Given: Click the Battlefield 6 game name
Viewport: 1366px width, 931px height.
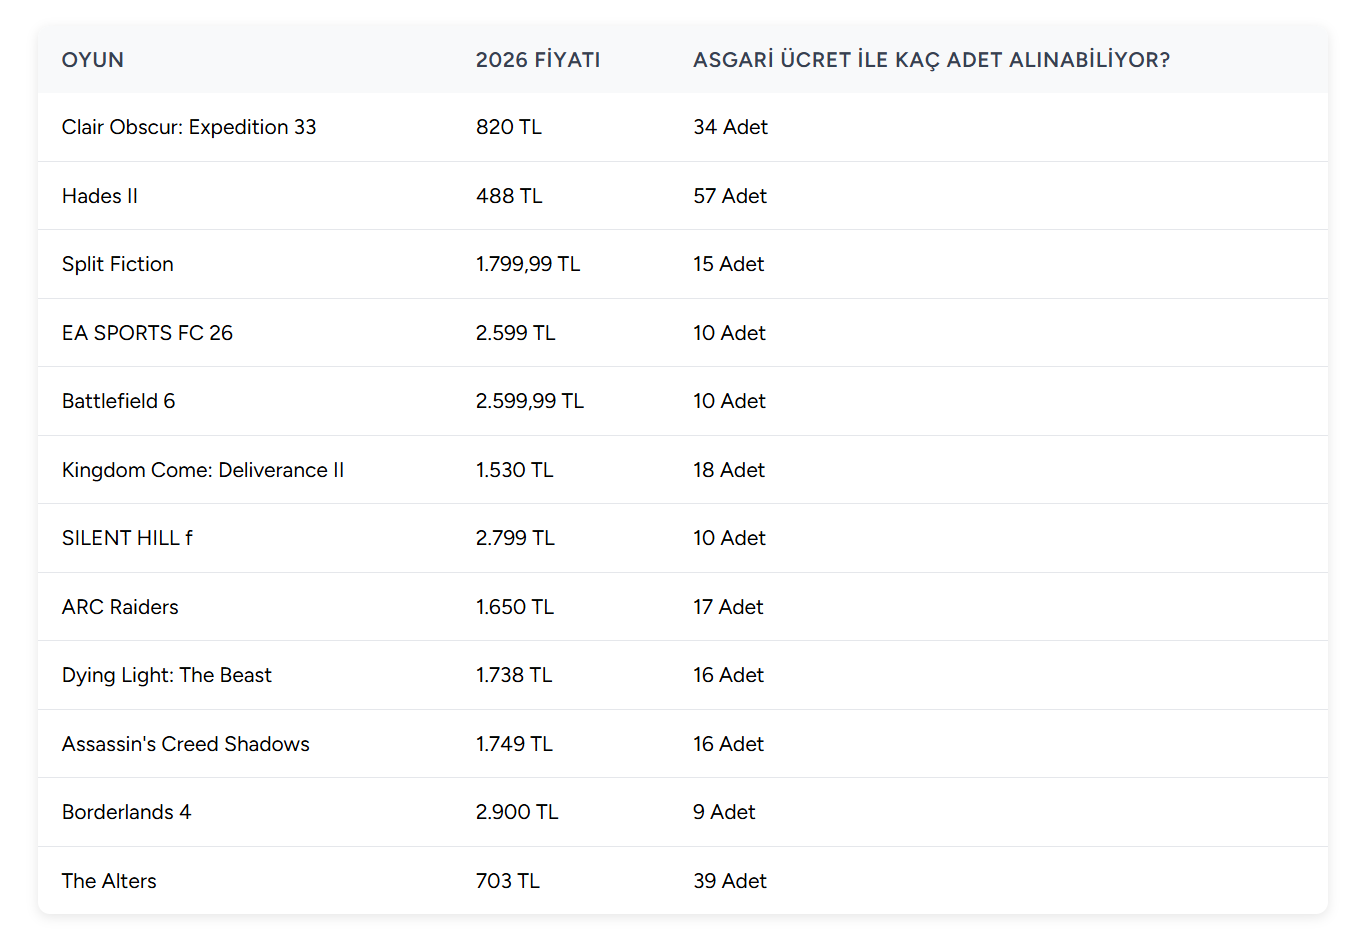Looking at the screenshot, I should pos(118,401).
